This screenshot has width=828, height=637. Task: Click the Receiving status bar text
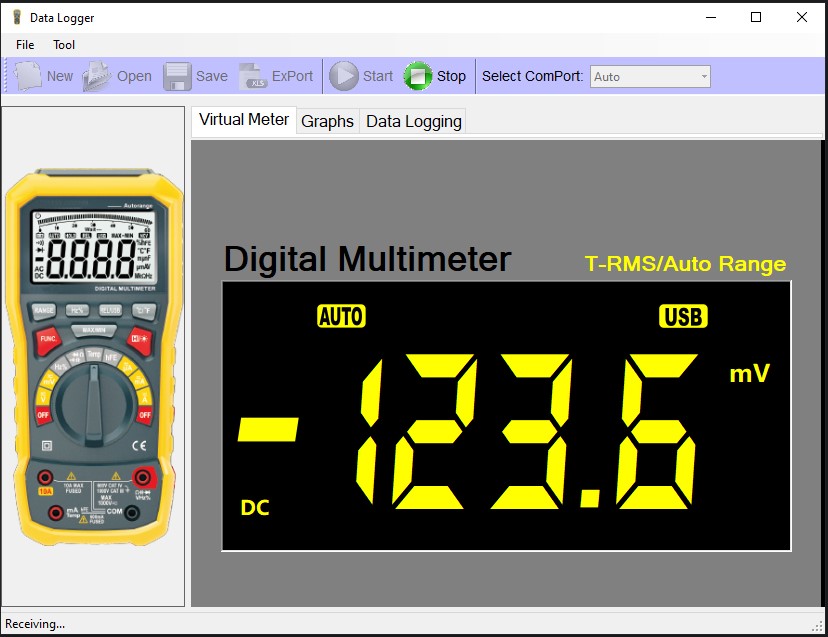tap(35, 624)
